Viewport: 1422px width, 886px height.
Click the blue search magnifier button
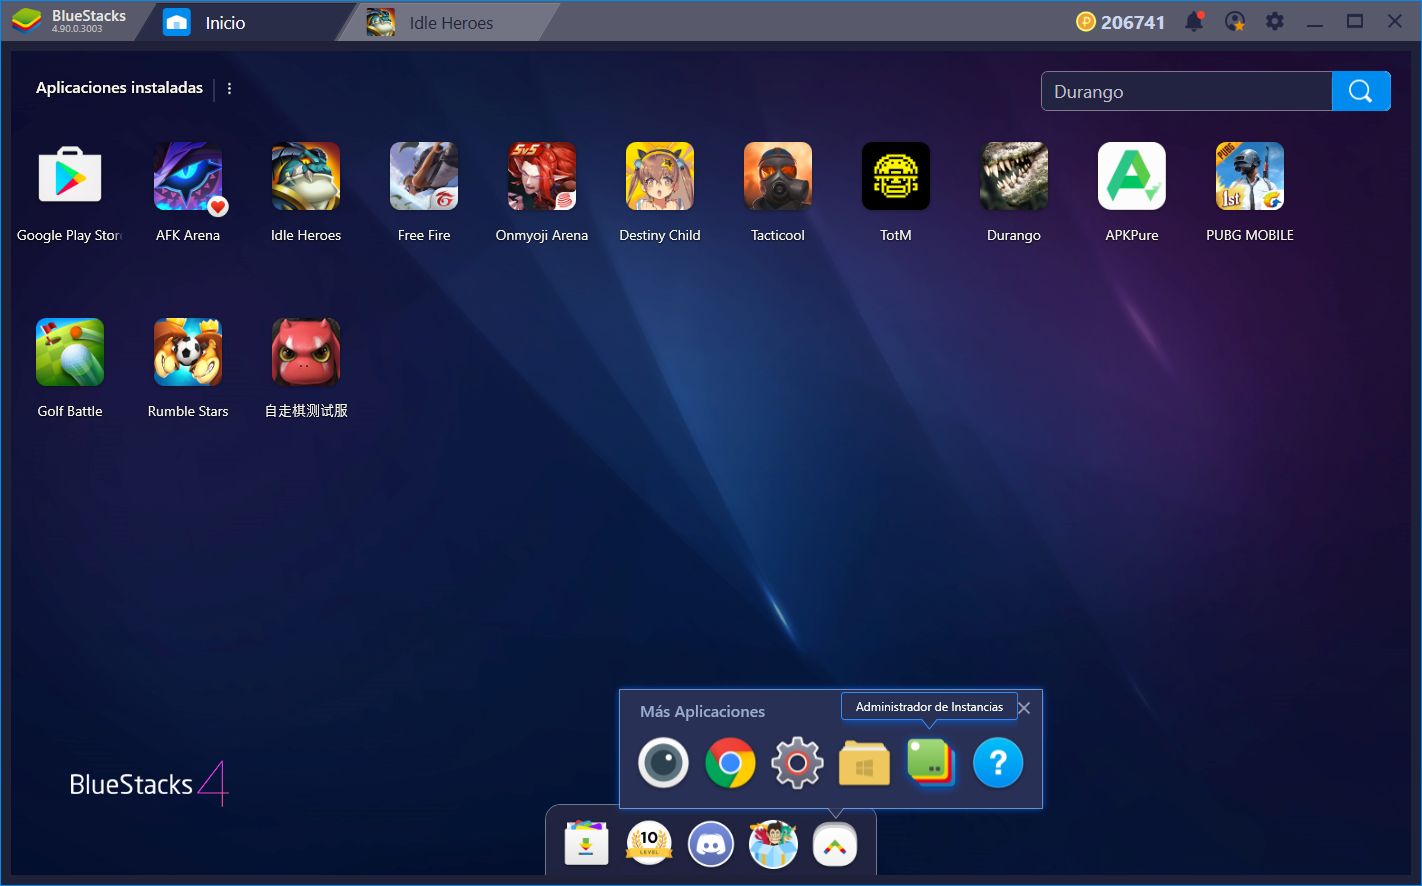click(x=1361, y=91)
